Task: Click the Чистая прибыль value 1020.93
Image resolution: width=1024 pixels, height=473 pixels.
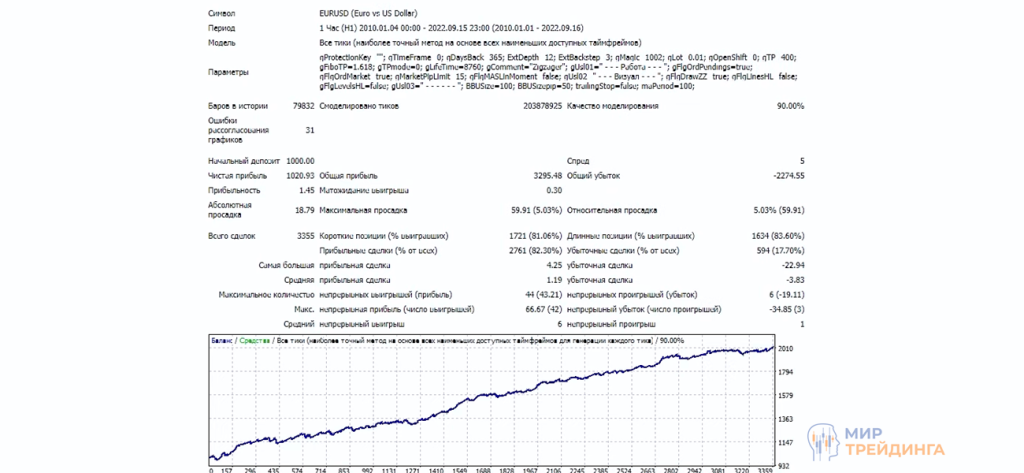Action: tap(299, 175)
